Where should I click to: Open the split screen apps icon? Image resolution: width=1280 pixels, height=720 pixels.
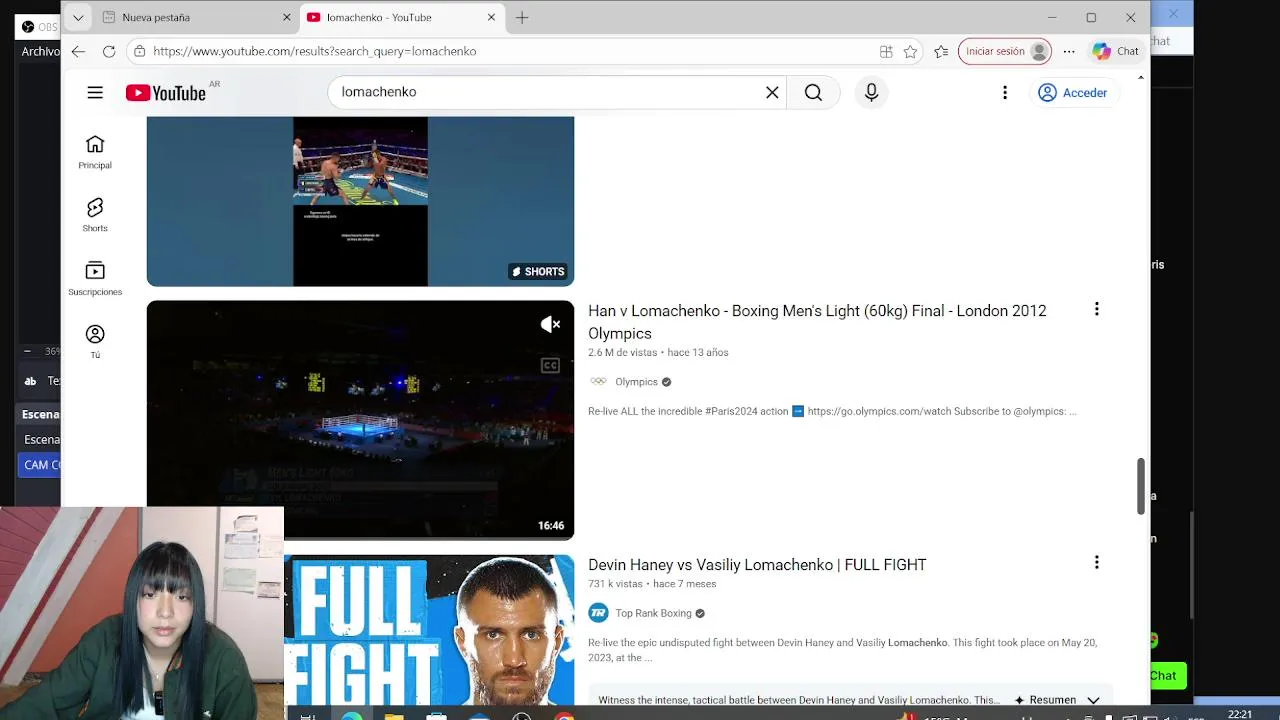pyautogui.click(x=886, y=51)
